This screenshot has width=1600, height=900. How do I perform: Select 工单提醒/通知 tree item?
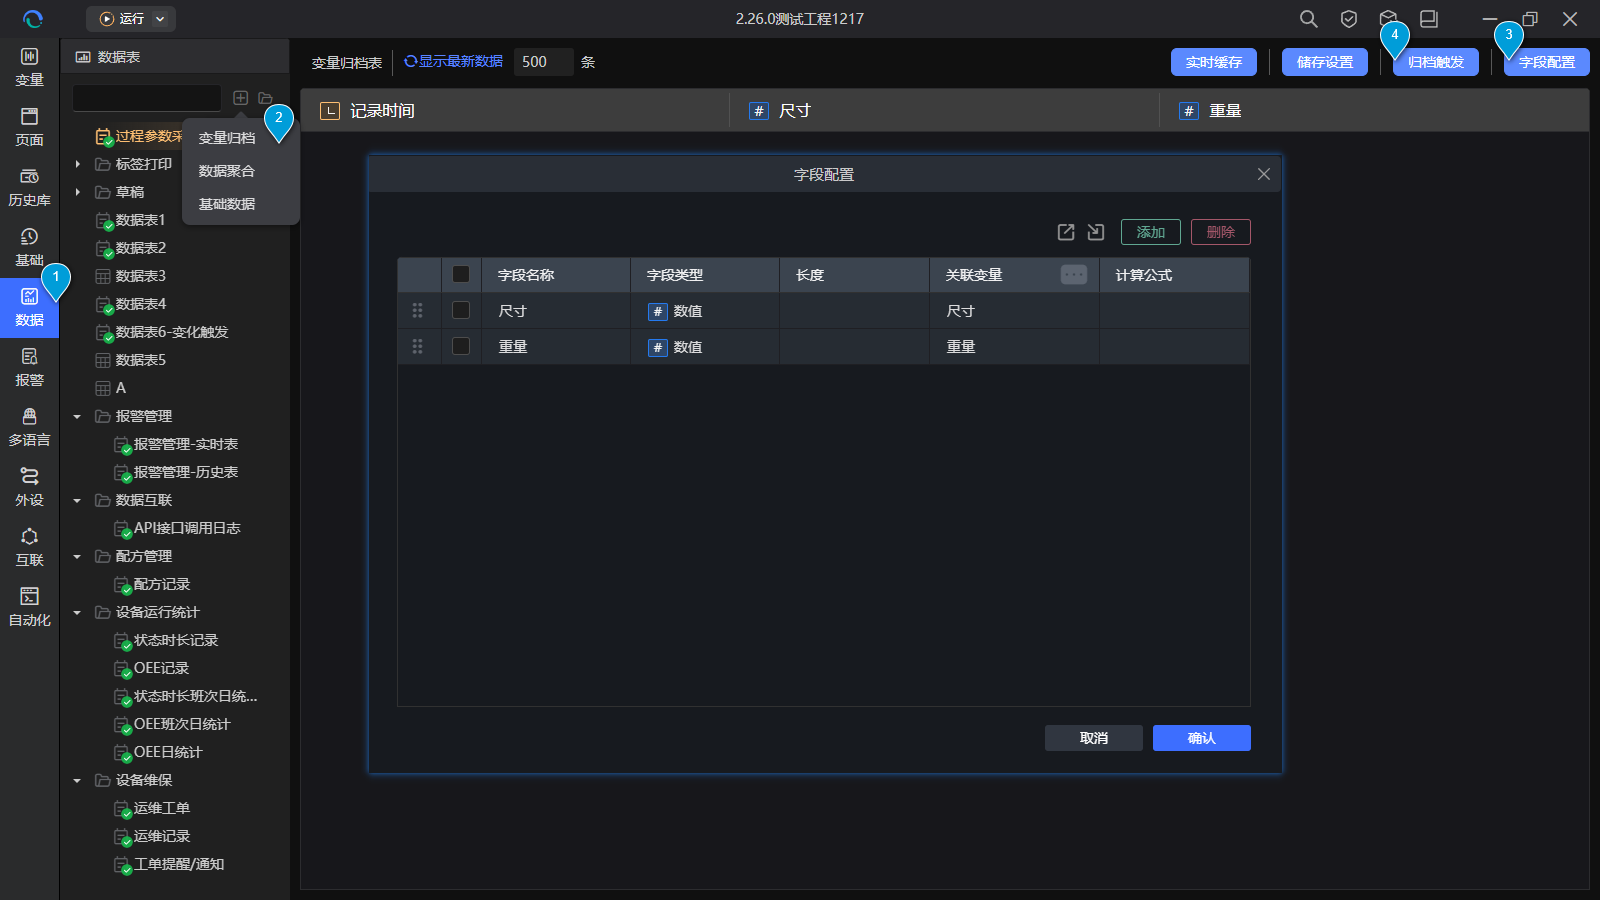pyautogui.click(x=179, y=864)
